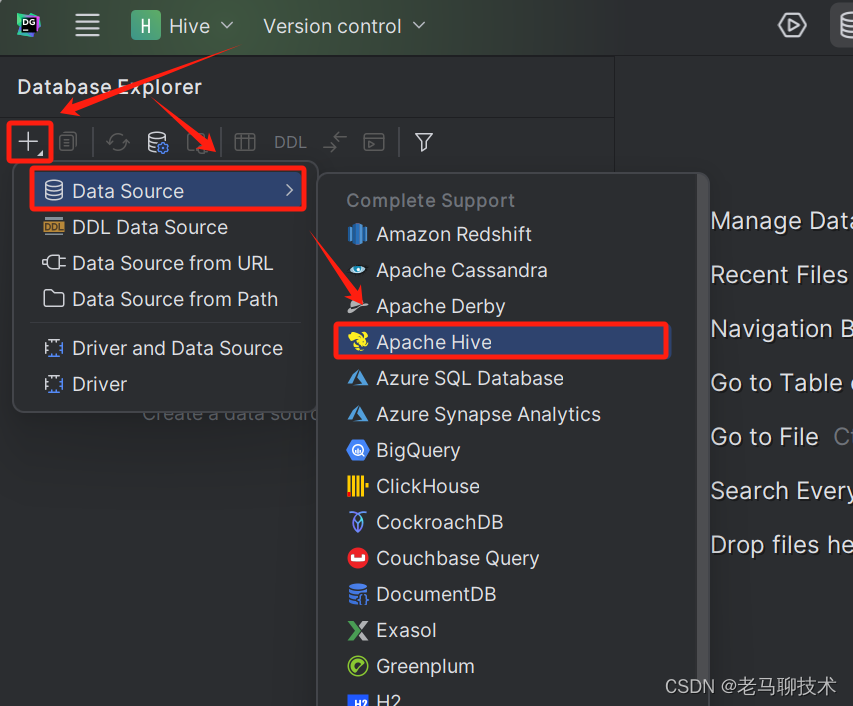Click the Search Everywhere hint text
The image size is (853, 706).
click(781, 491)
